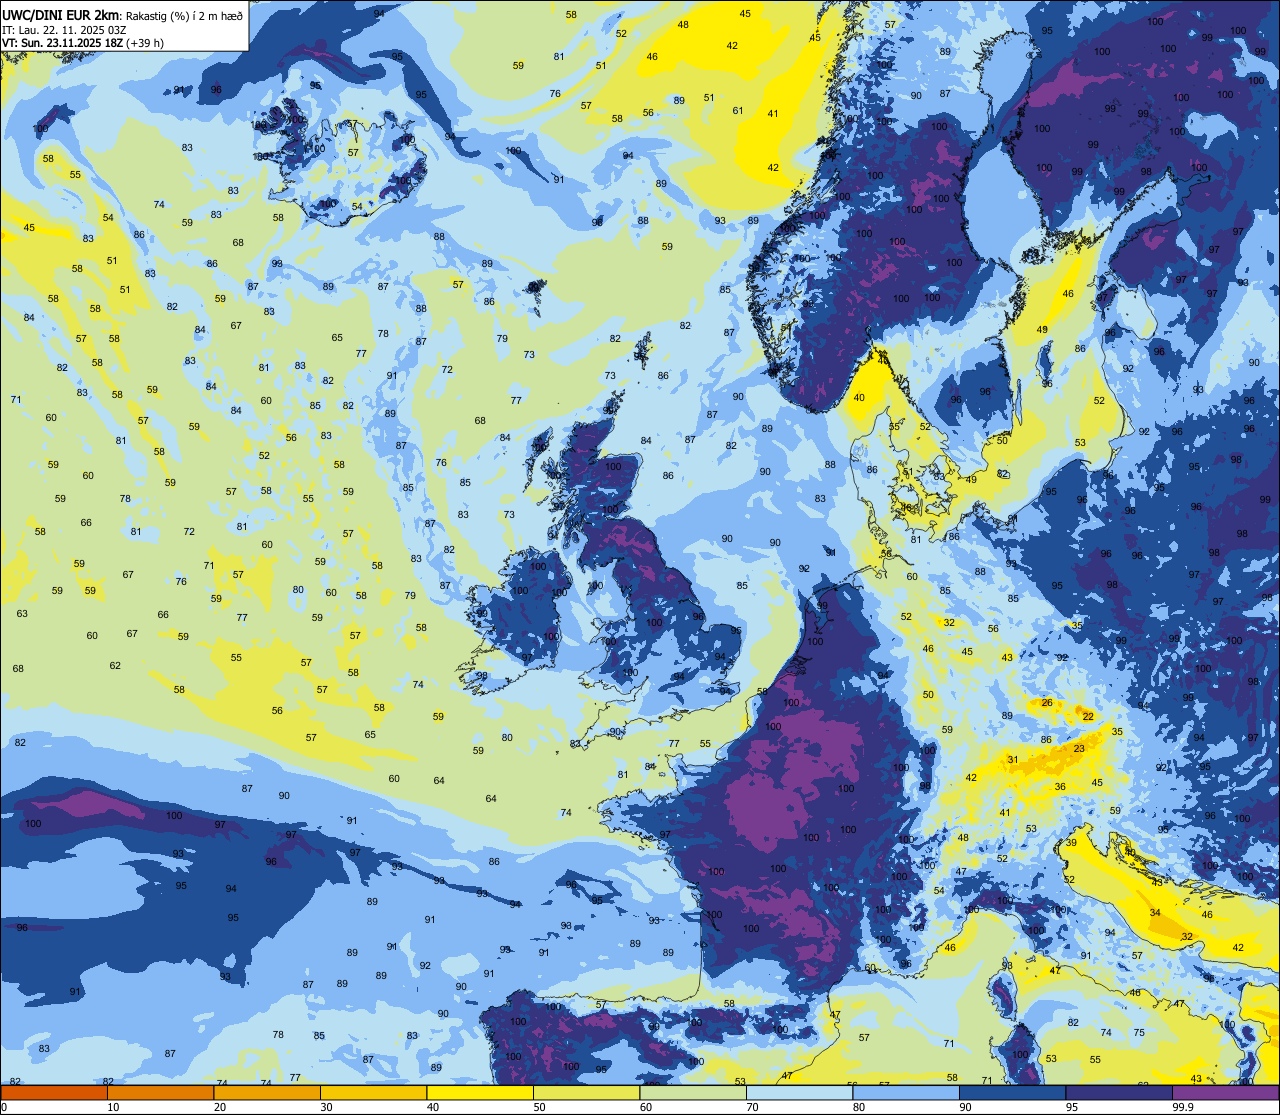Click the legend swatch below 10 percent

coord(54,1092)
